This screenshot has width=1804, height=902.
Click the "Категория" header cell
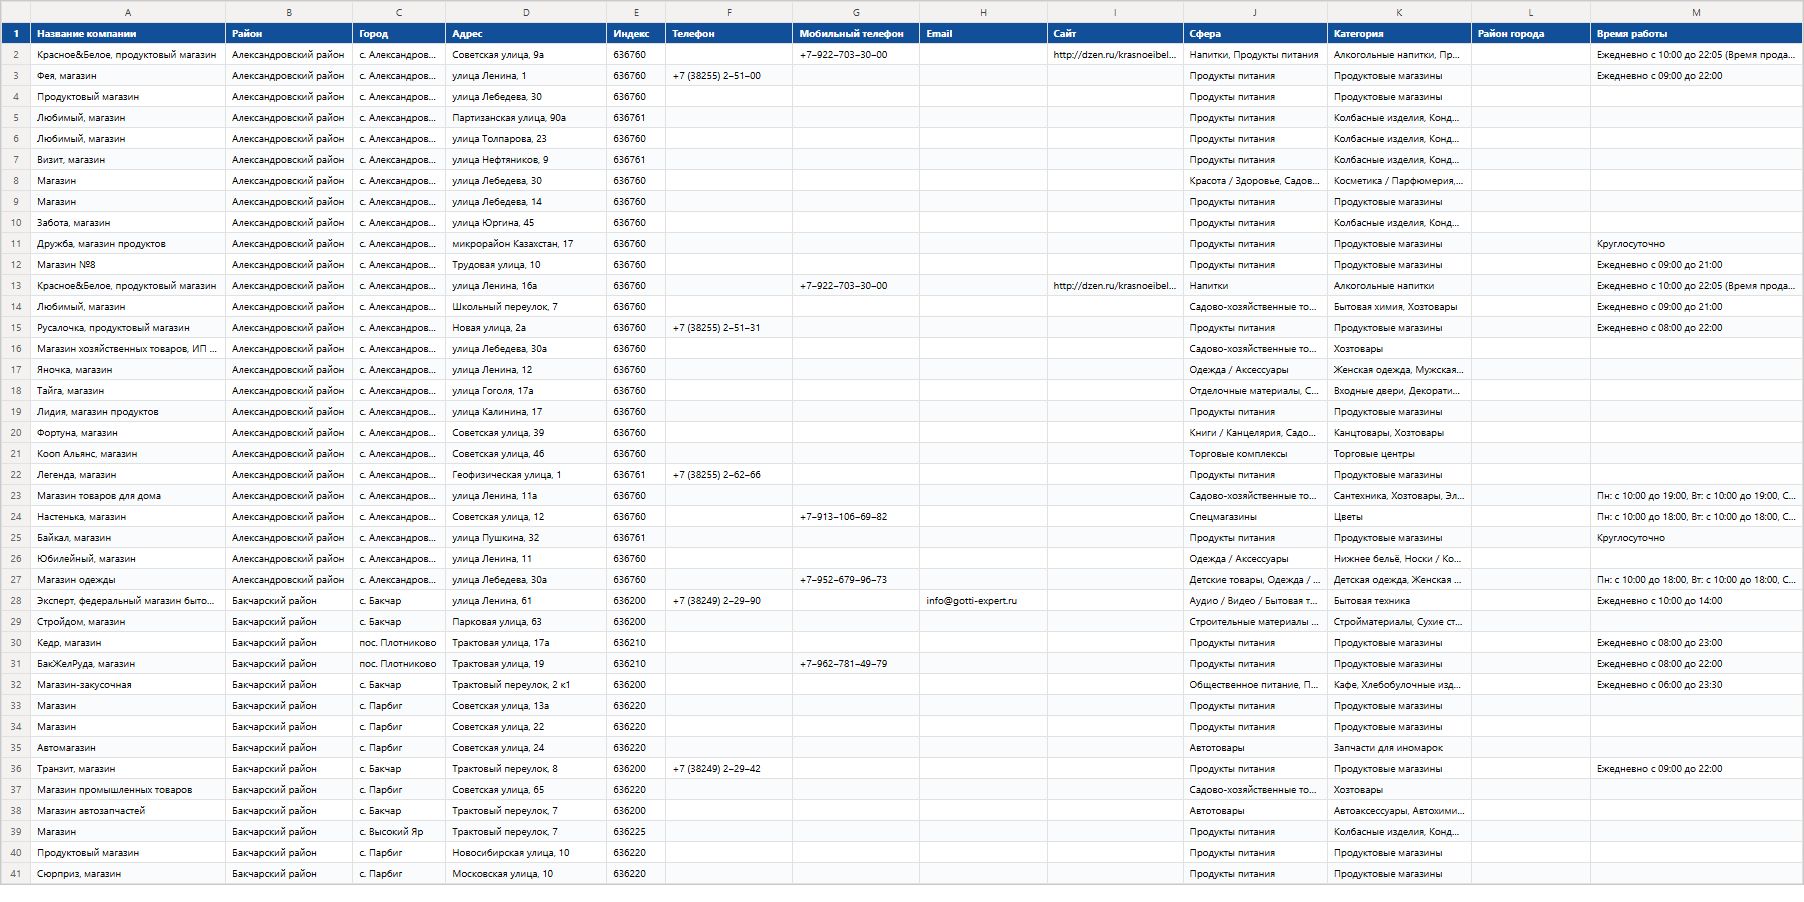pos(1399,33)
